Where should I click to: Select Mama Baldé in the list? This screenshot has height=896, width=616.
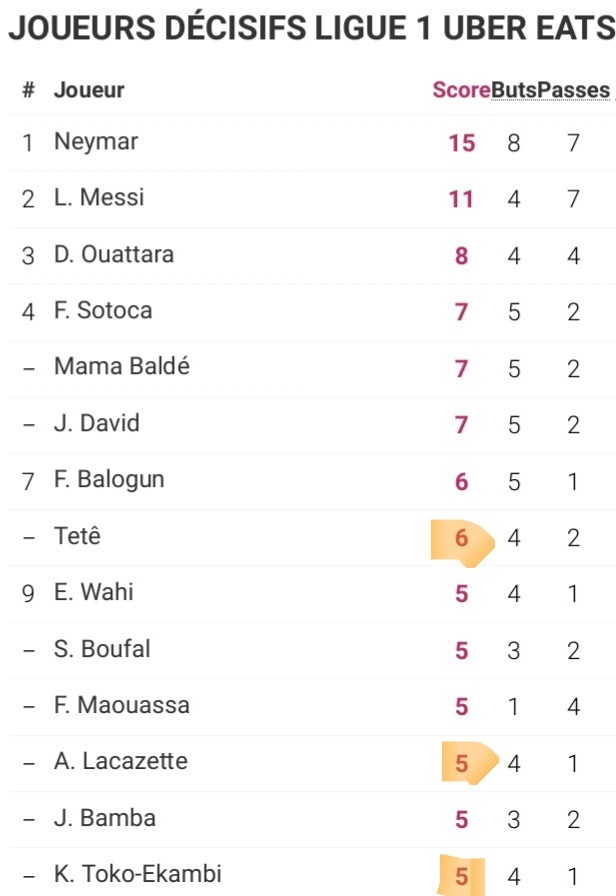[x=122, y=367]
